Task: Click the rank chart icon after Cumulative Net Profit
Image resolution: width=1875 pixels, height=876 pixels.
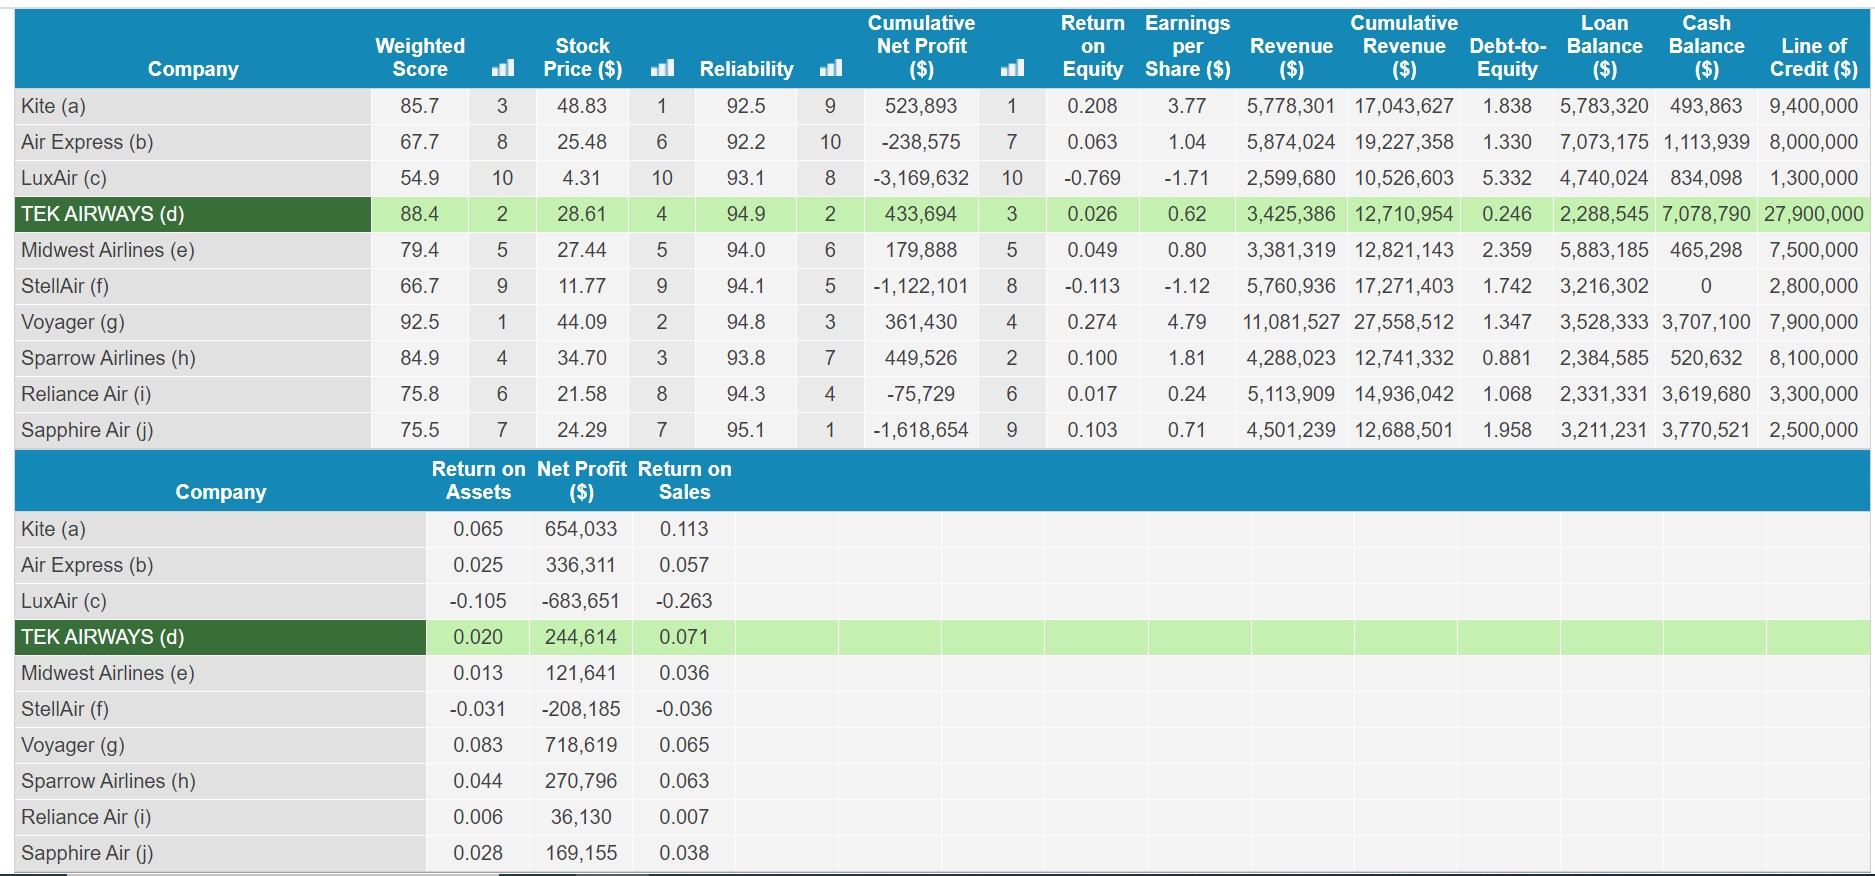Action: tap(1012, 68)
